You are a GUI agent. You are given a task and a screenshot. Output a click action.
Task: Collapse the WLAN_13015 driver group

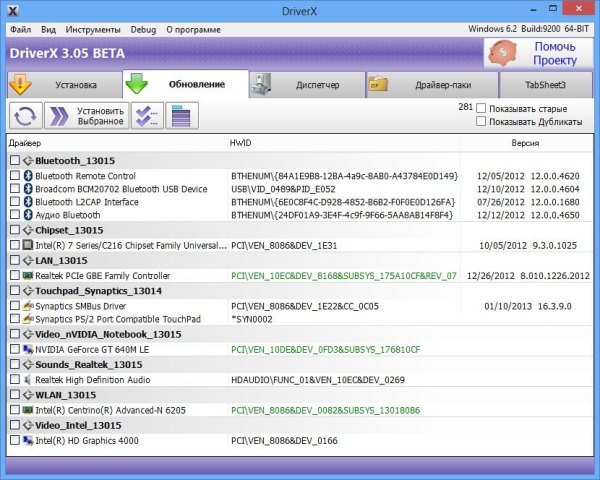(27, 395)
